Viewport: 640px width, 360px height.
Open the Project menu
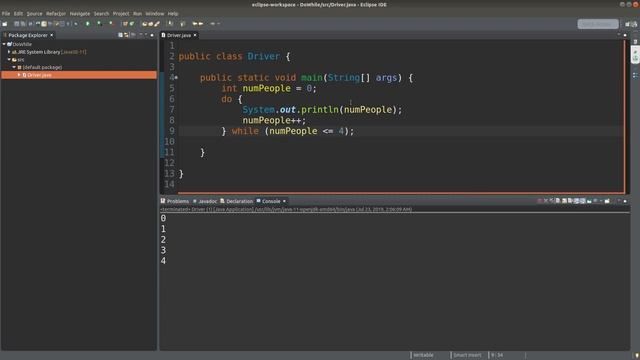click(x=121, y=13)
